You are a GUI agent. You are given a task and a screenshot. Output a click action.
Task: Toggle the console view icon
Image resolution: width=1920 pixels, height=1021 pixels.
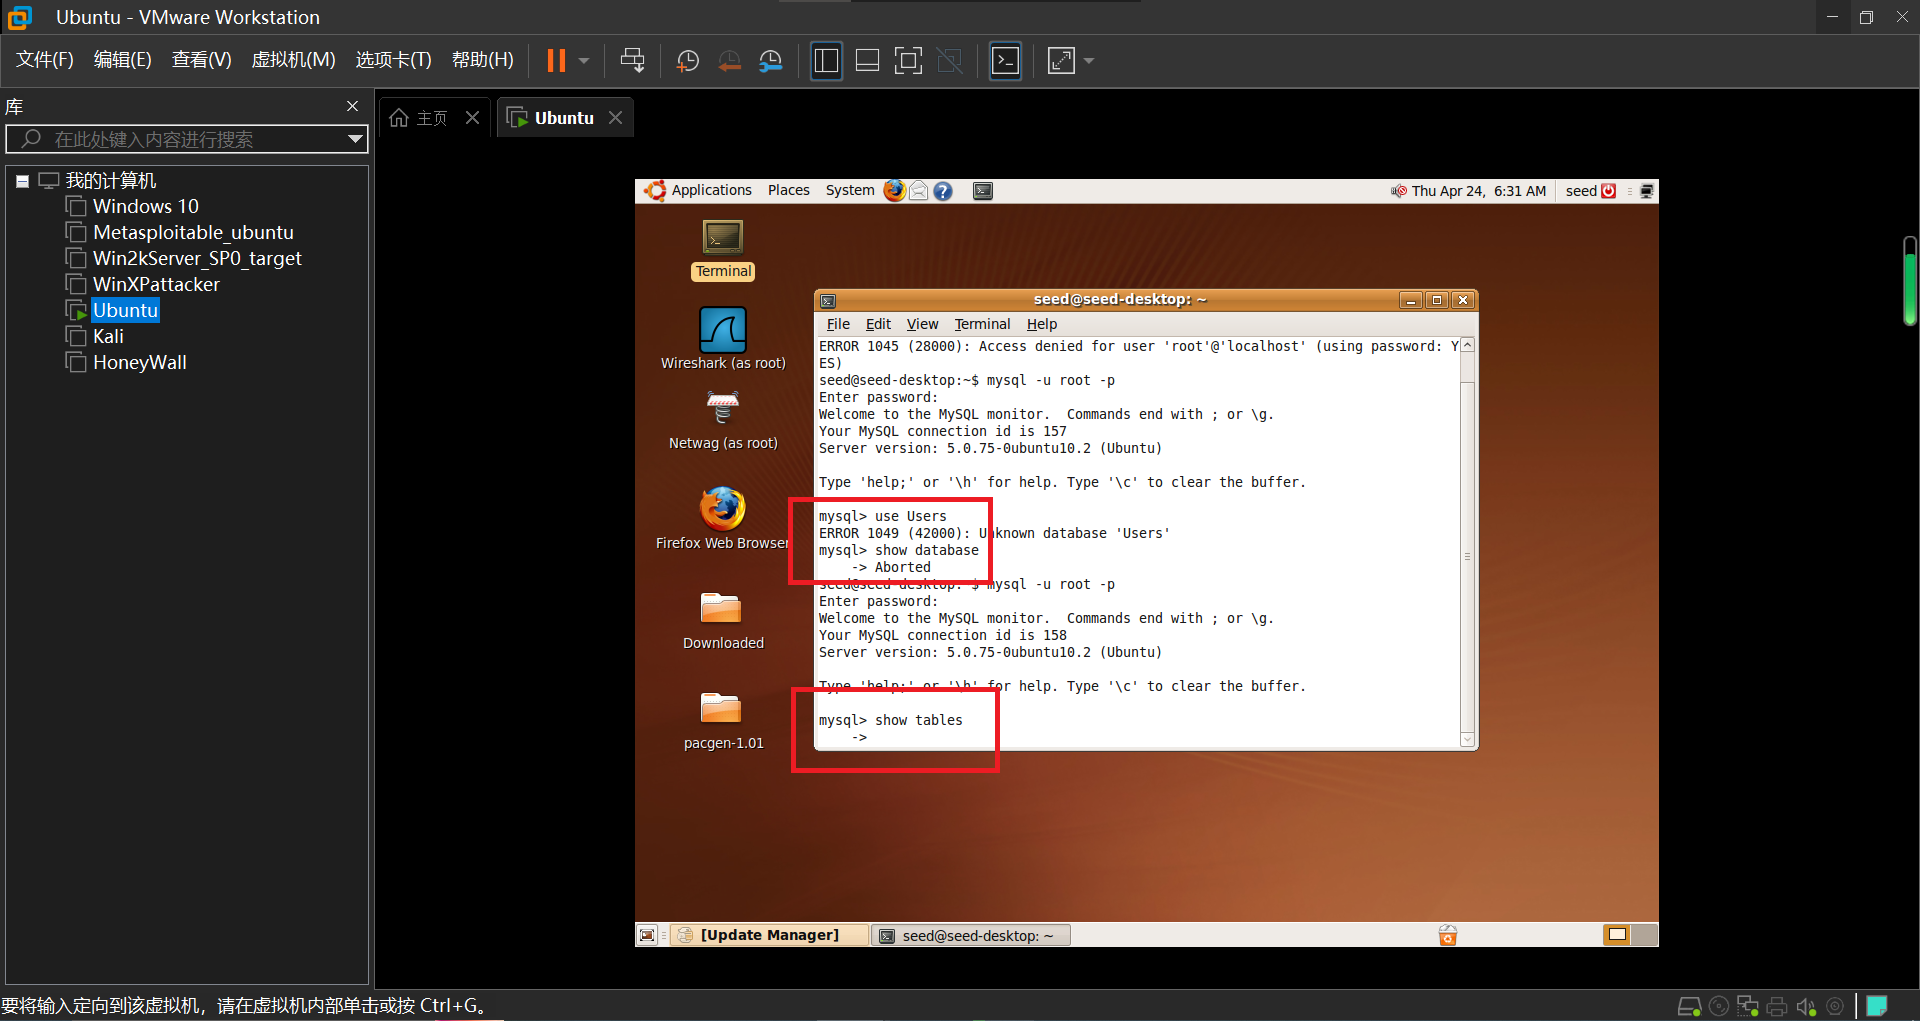1005,61
